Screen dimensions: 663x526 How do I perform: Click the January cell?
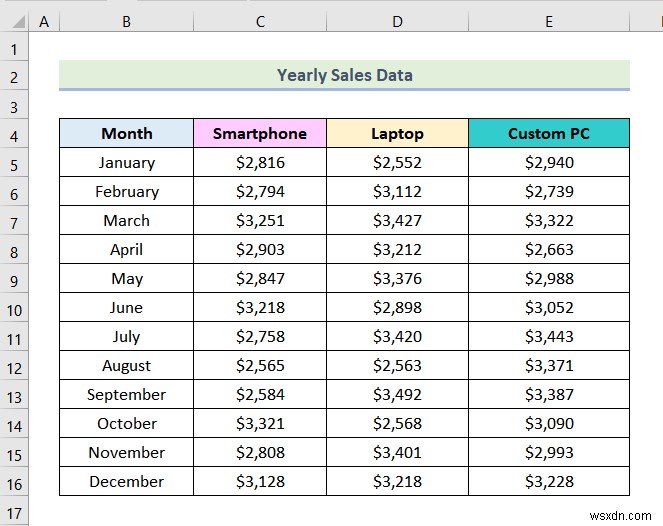tap(127, 163)
